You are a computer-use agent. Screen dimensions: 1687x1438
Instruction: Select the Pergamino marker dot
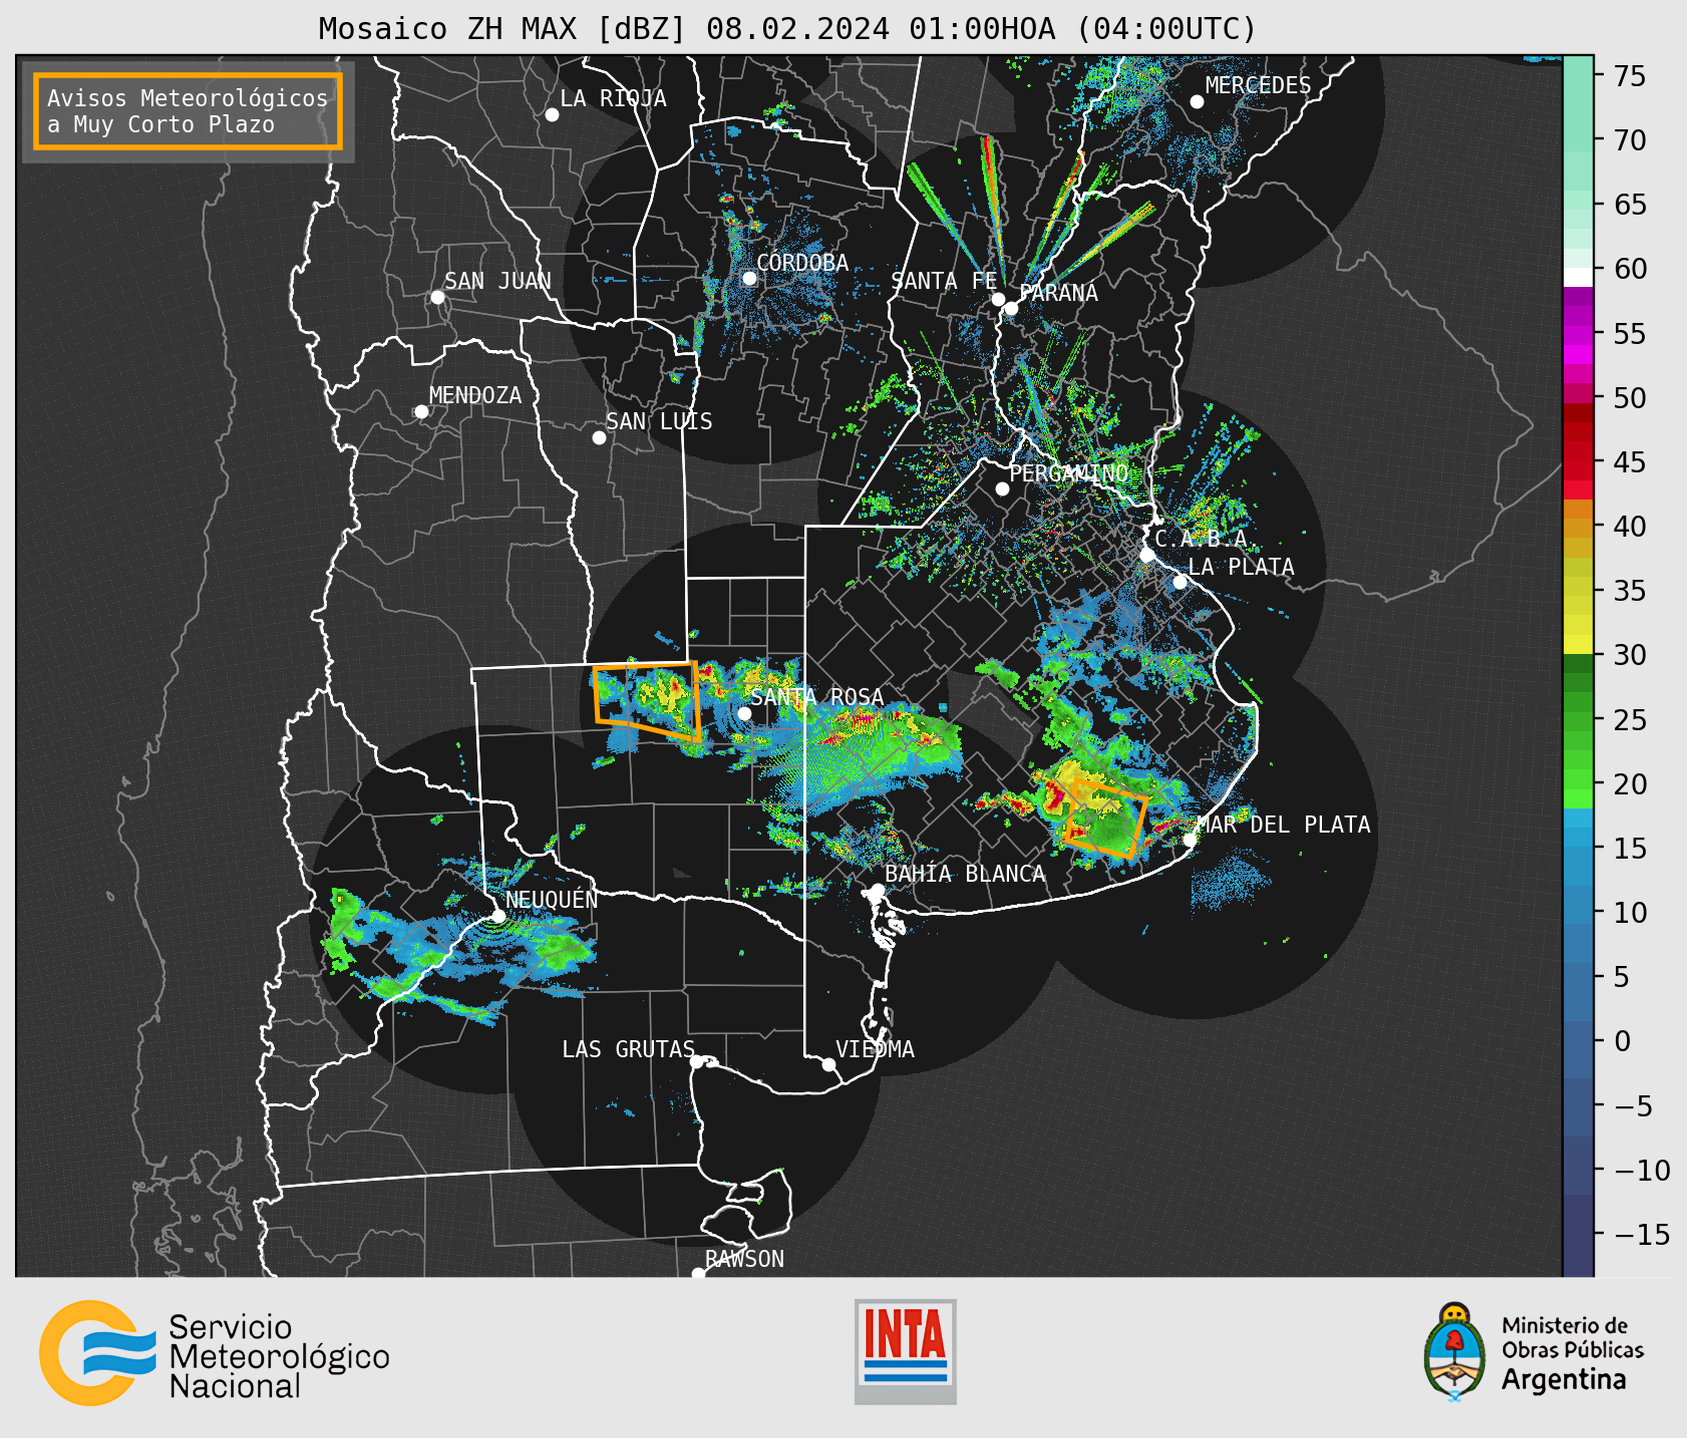pos(1002,488)
